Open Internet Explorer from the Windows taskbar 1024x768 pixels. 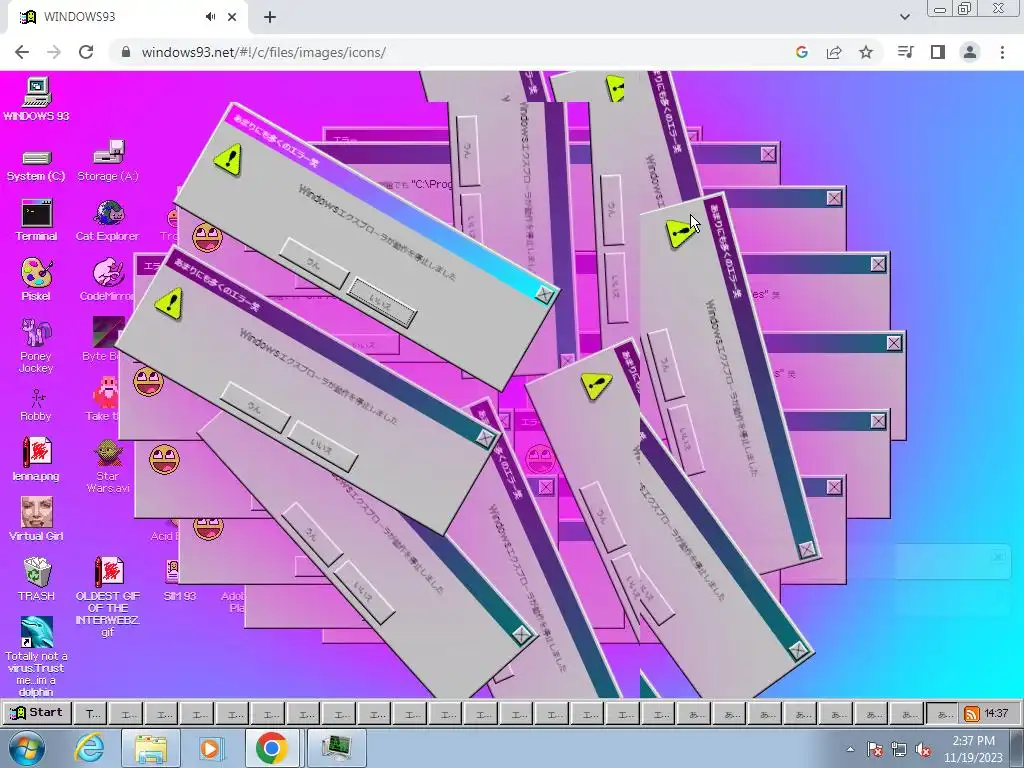89,748
